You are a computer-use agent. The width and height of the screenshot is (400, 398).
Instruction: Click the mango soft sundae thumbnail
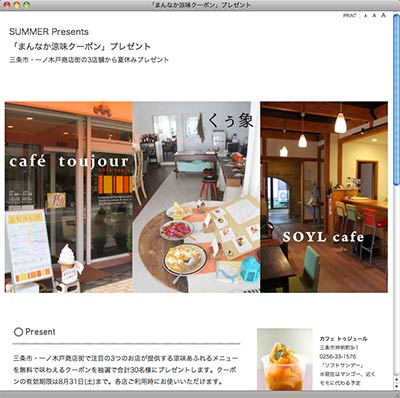[285, 359]
